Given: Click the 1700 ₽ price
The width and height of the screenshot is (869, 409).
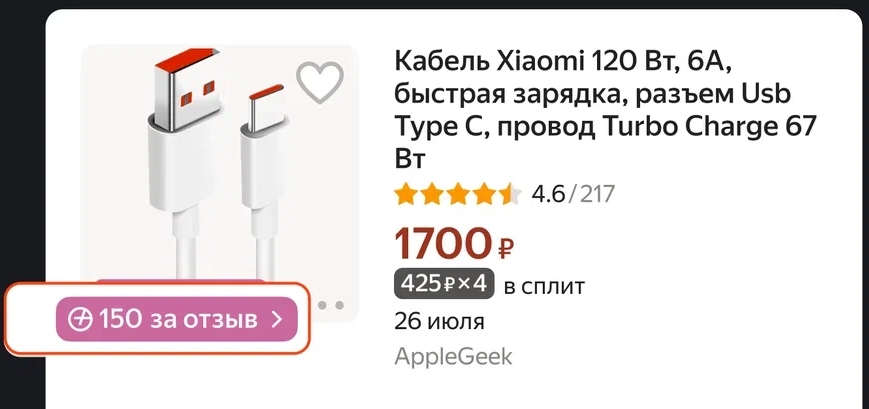Looking at the screenshot, I should click(x=454, y=244).
